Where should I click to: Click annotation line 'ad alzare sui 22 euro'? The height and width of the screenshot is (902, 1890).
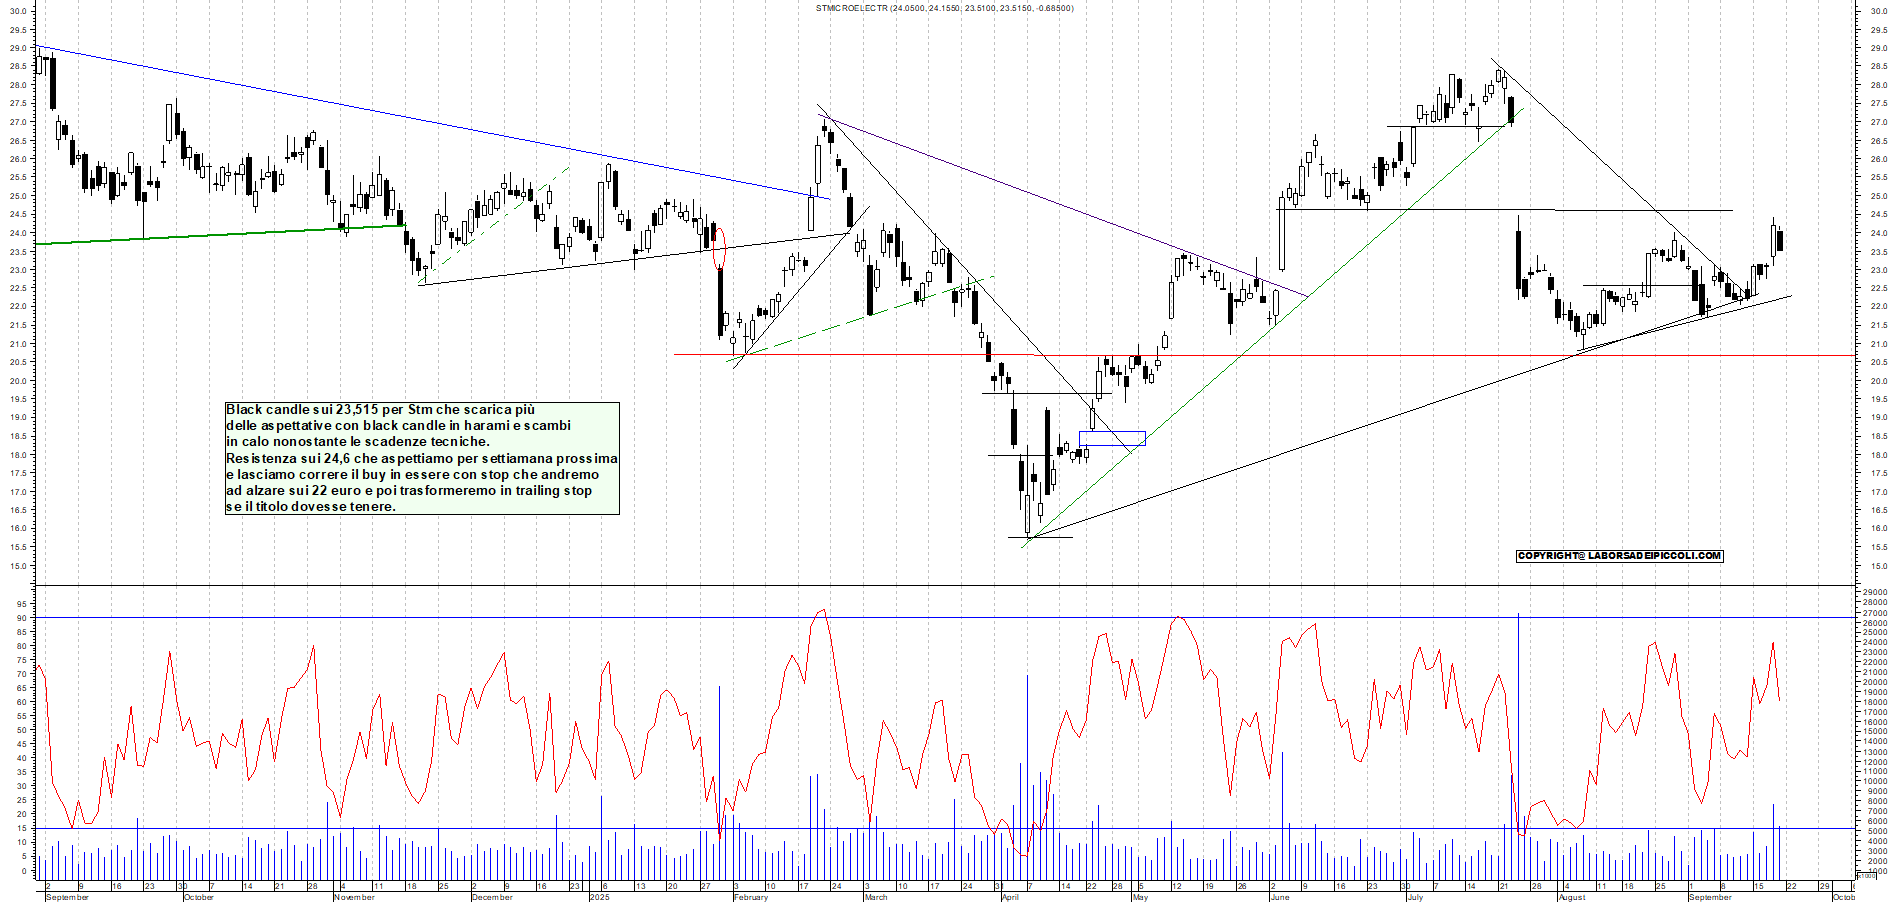tap(295, 490)
